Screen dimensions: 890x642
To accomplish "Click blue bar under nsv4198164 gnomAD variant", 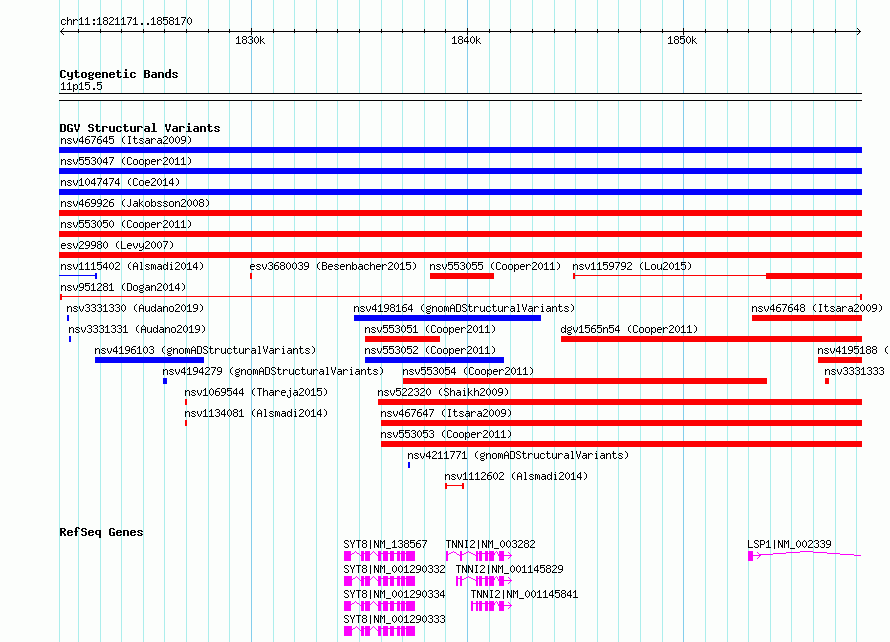I will (447, 318).
